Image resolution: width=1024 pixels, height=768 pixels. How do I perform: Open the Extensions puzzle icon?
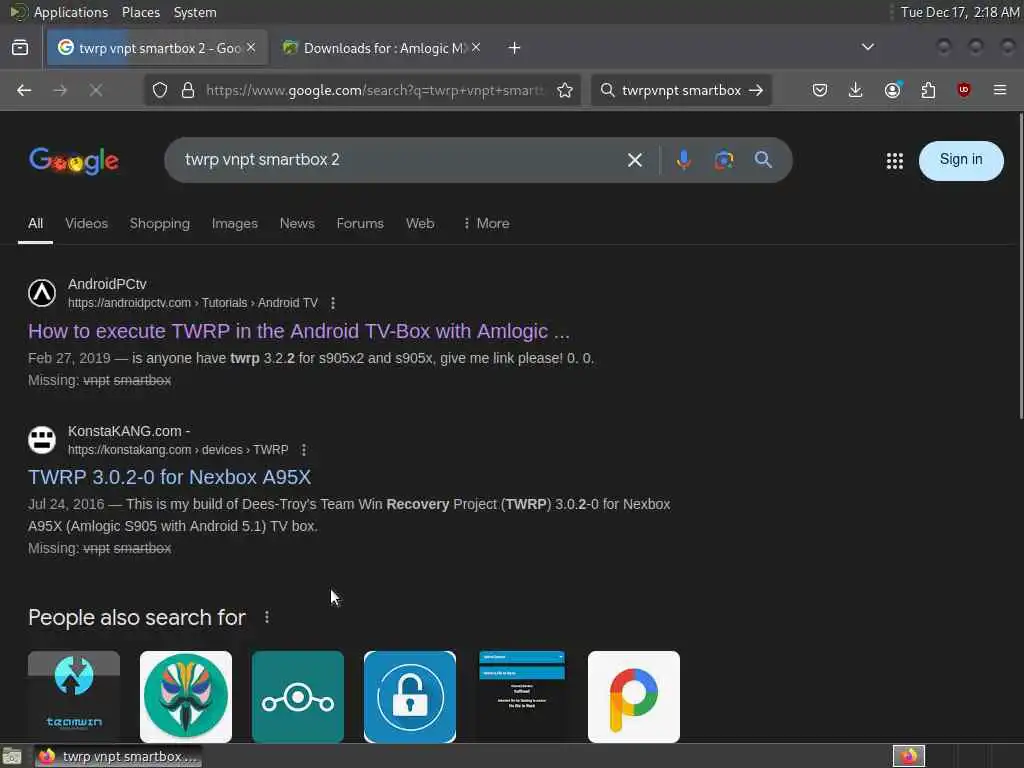(928, 90)
